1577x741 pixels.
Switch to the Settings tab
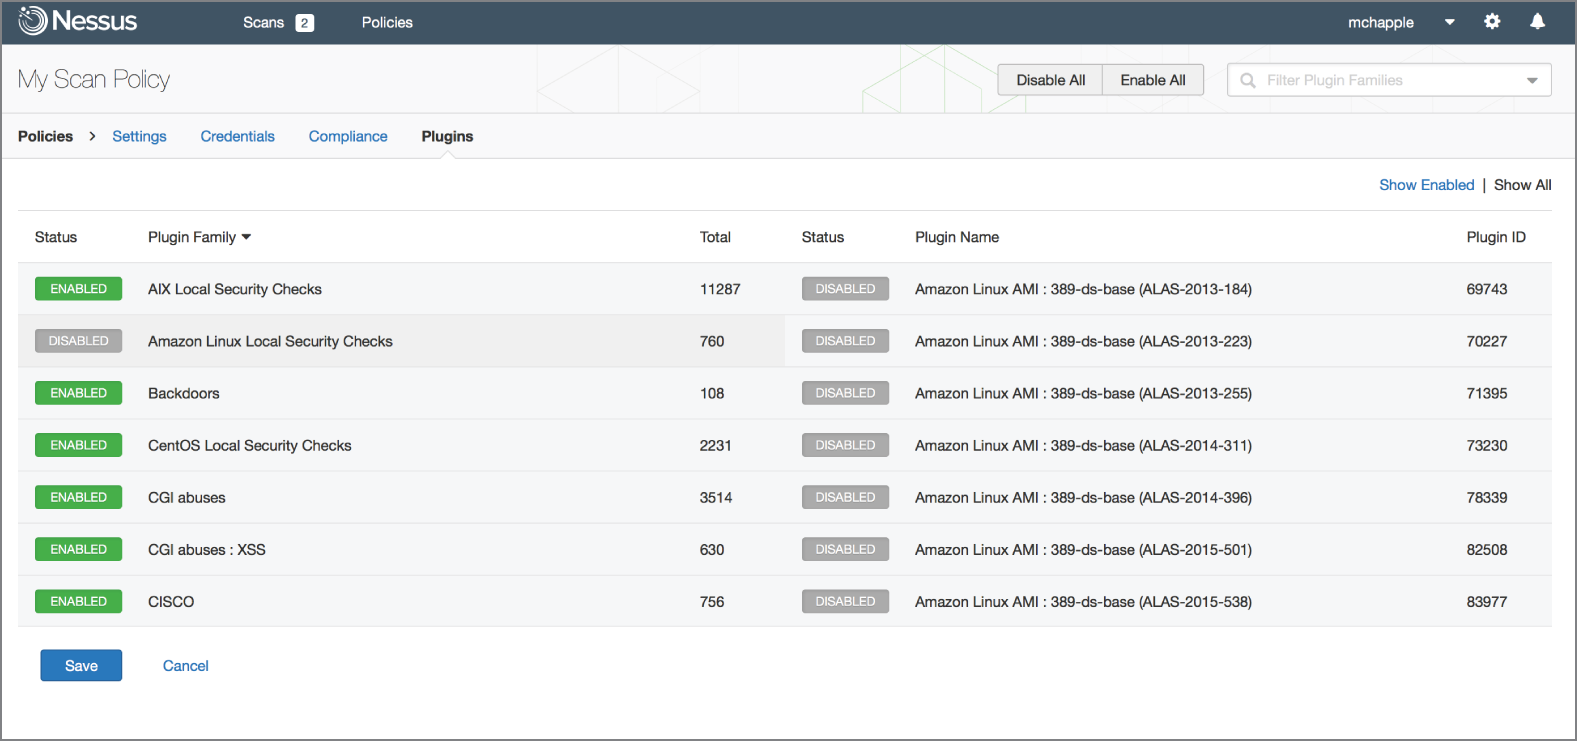pos(139,136)
